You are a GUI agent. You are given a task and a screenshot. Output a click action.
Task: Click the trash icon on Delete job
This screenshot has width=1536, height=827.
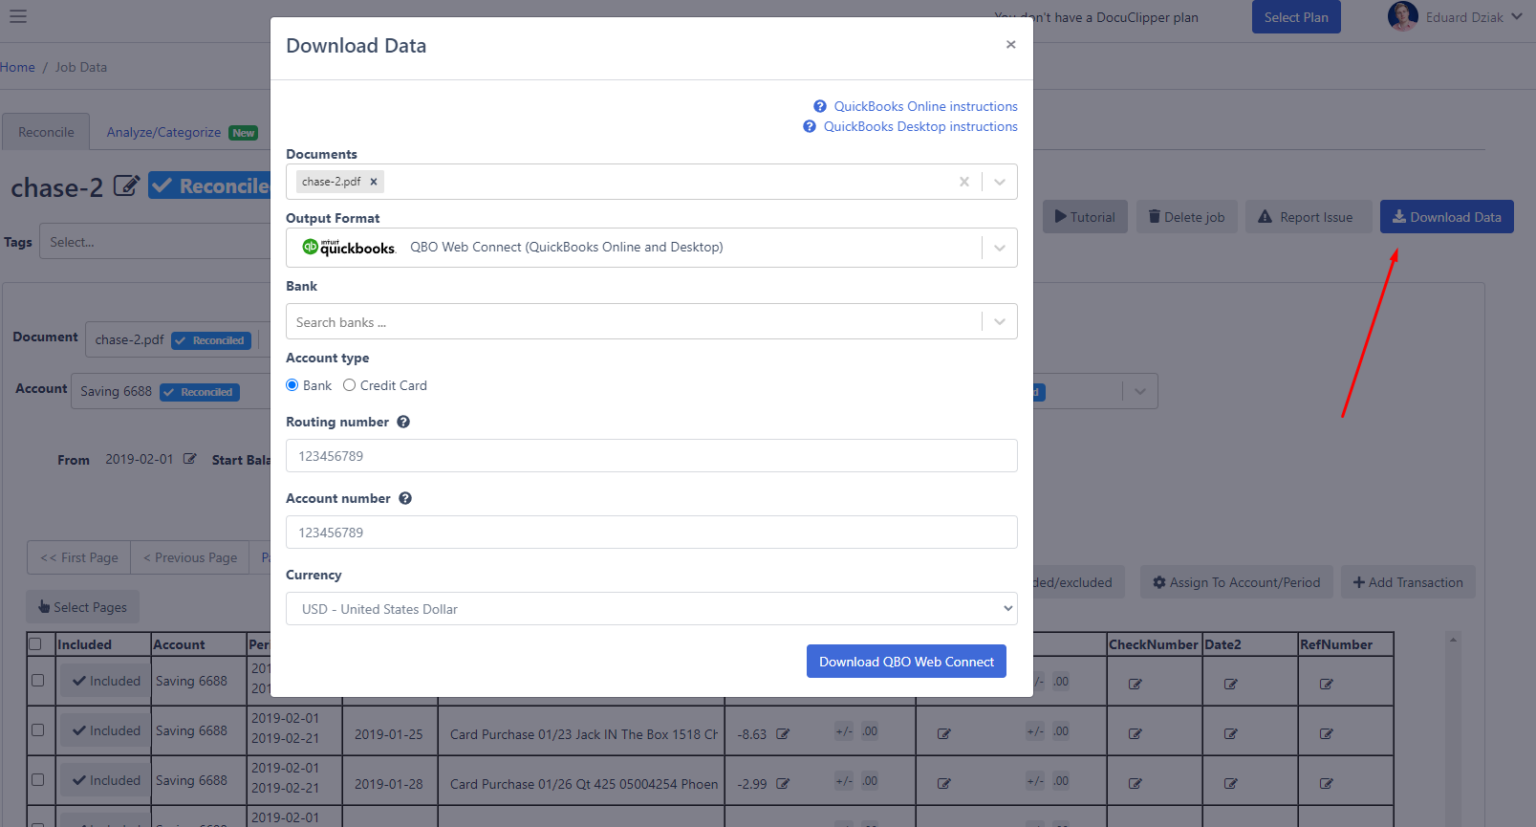click(x=1156, y=216)
